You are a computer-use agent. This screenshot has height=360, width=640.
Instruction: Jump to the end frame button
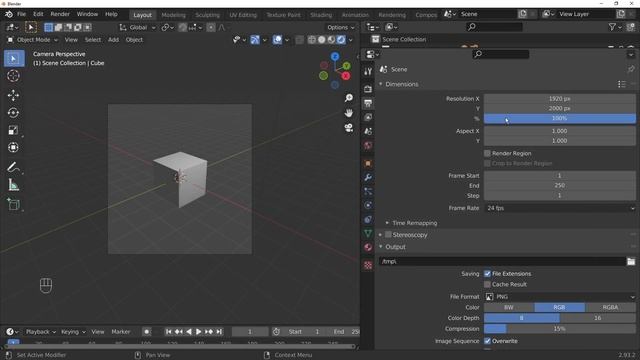point(219,332)
